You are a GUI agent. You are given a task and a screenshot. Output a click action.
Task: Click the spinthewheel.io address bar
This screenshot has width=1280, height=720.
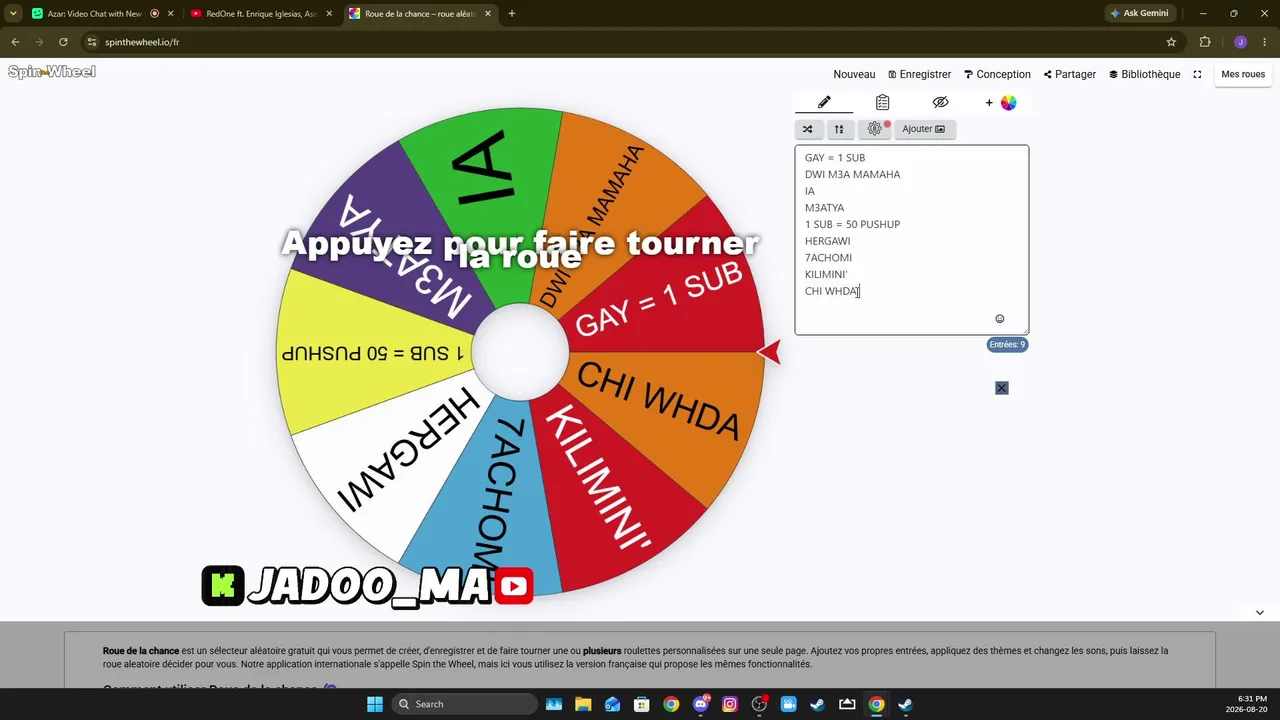coord(630,42)
